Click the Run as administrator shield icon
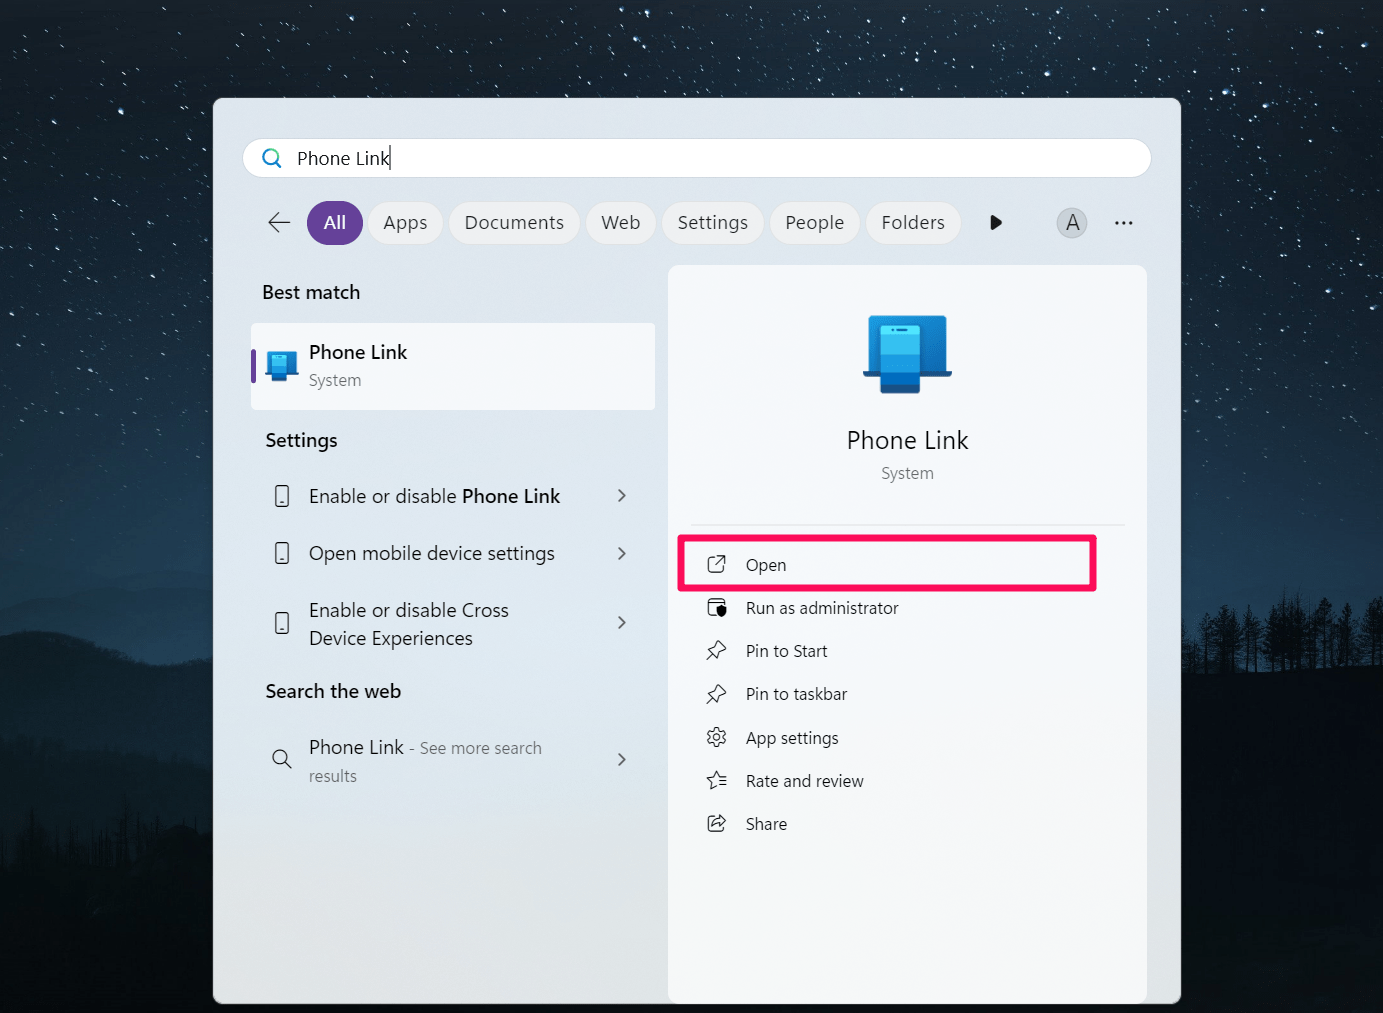Viewport: 1383px width, 1013px height. pyautogui.click(x=717, y=608)
